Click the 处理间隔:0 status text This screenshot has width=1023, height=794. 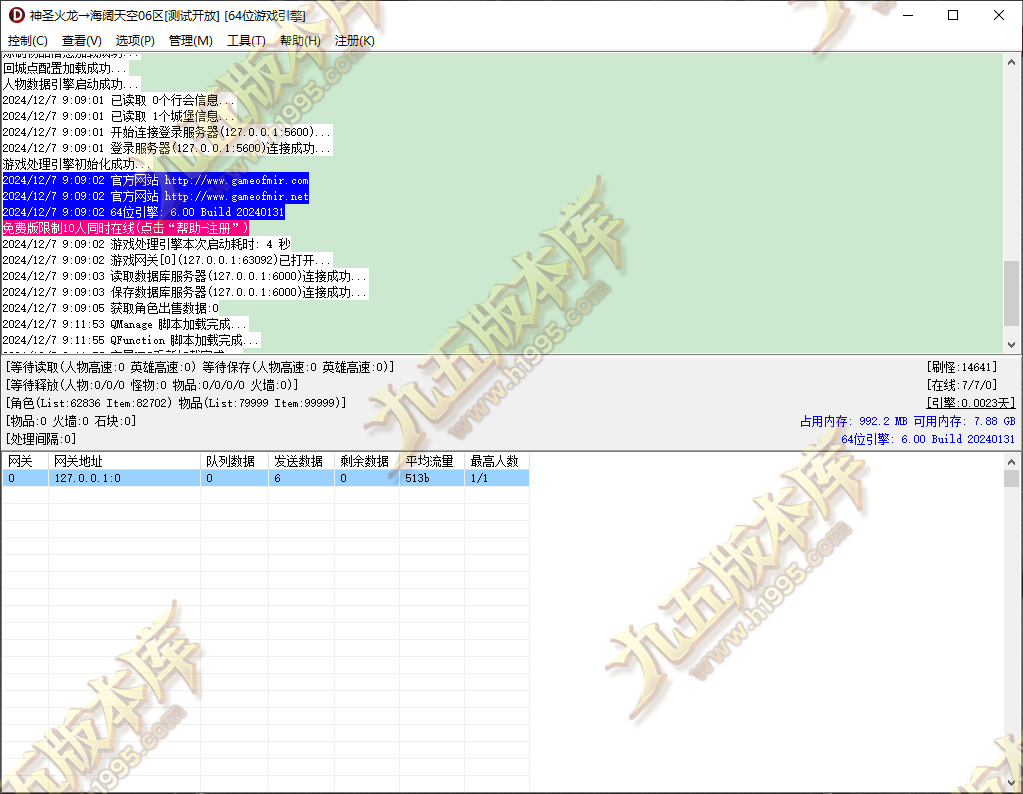click(40, 439)
